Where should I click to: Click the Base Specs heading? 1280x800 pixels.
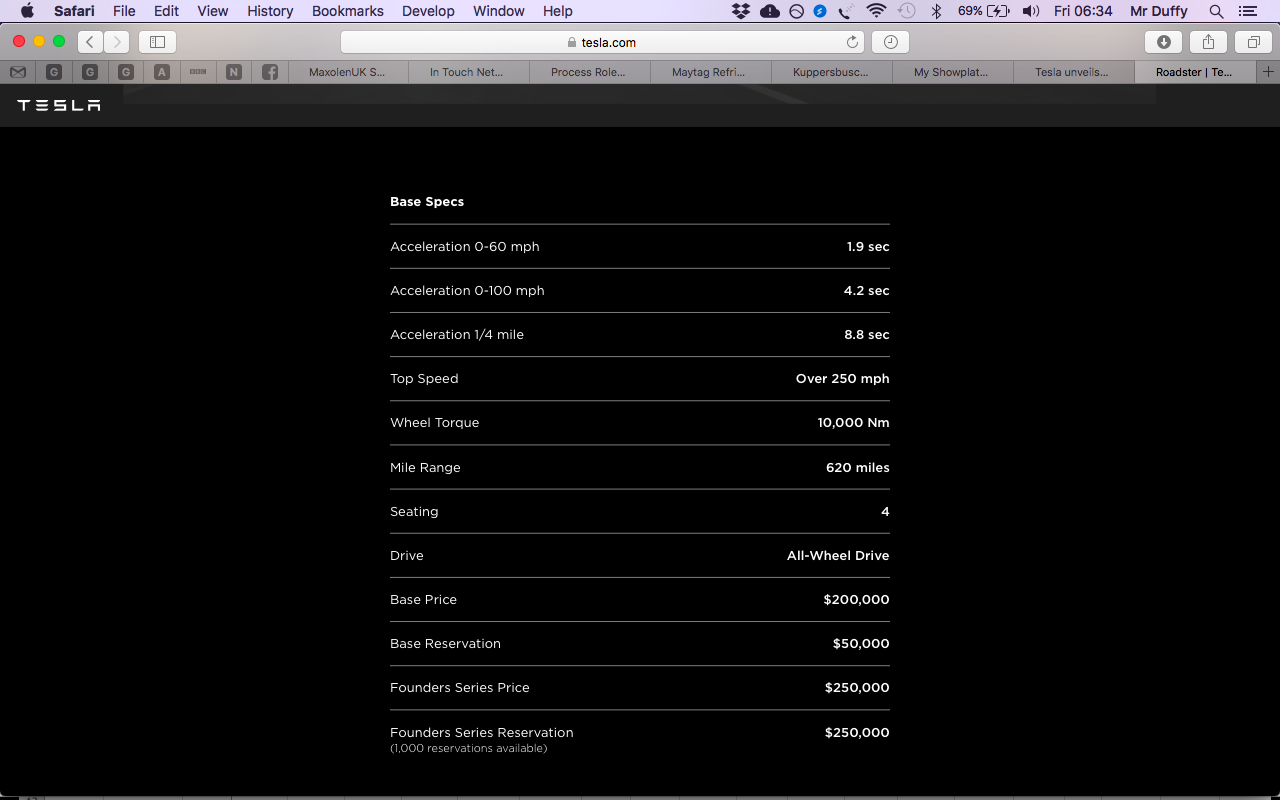[x=427, y=202]
